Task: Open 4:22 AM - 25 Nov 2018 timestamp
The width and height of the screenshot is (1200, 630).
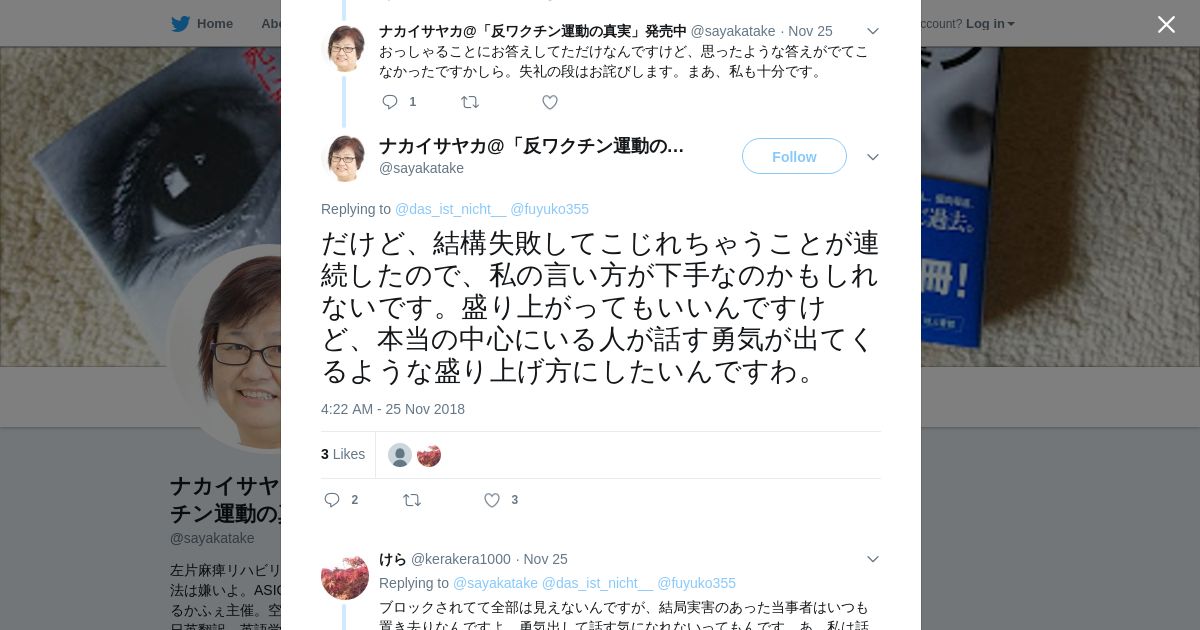Action: (393, 409)
